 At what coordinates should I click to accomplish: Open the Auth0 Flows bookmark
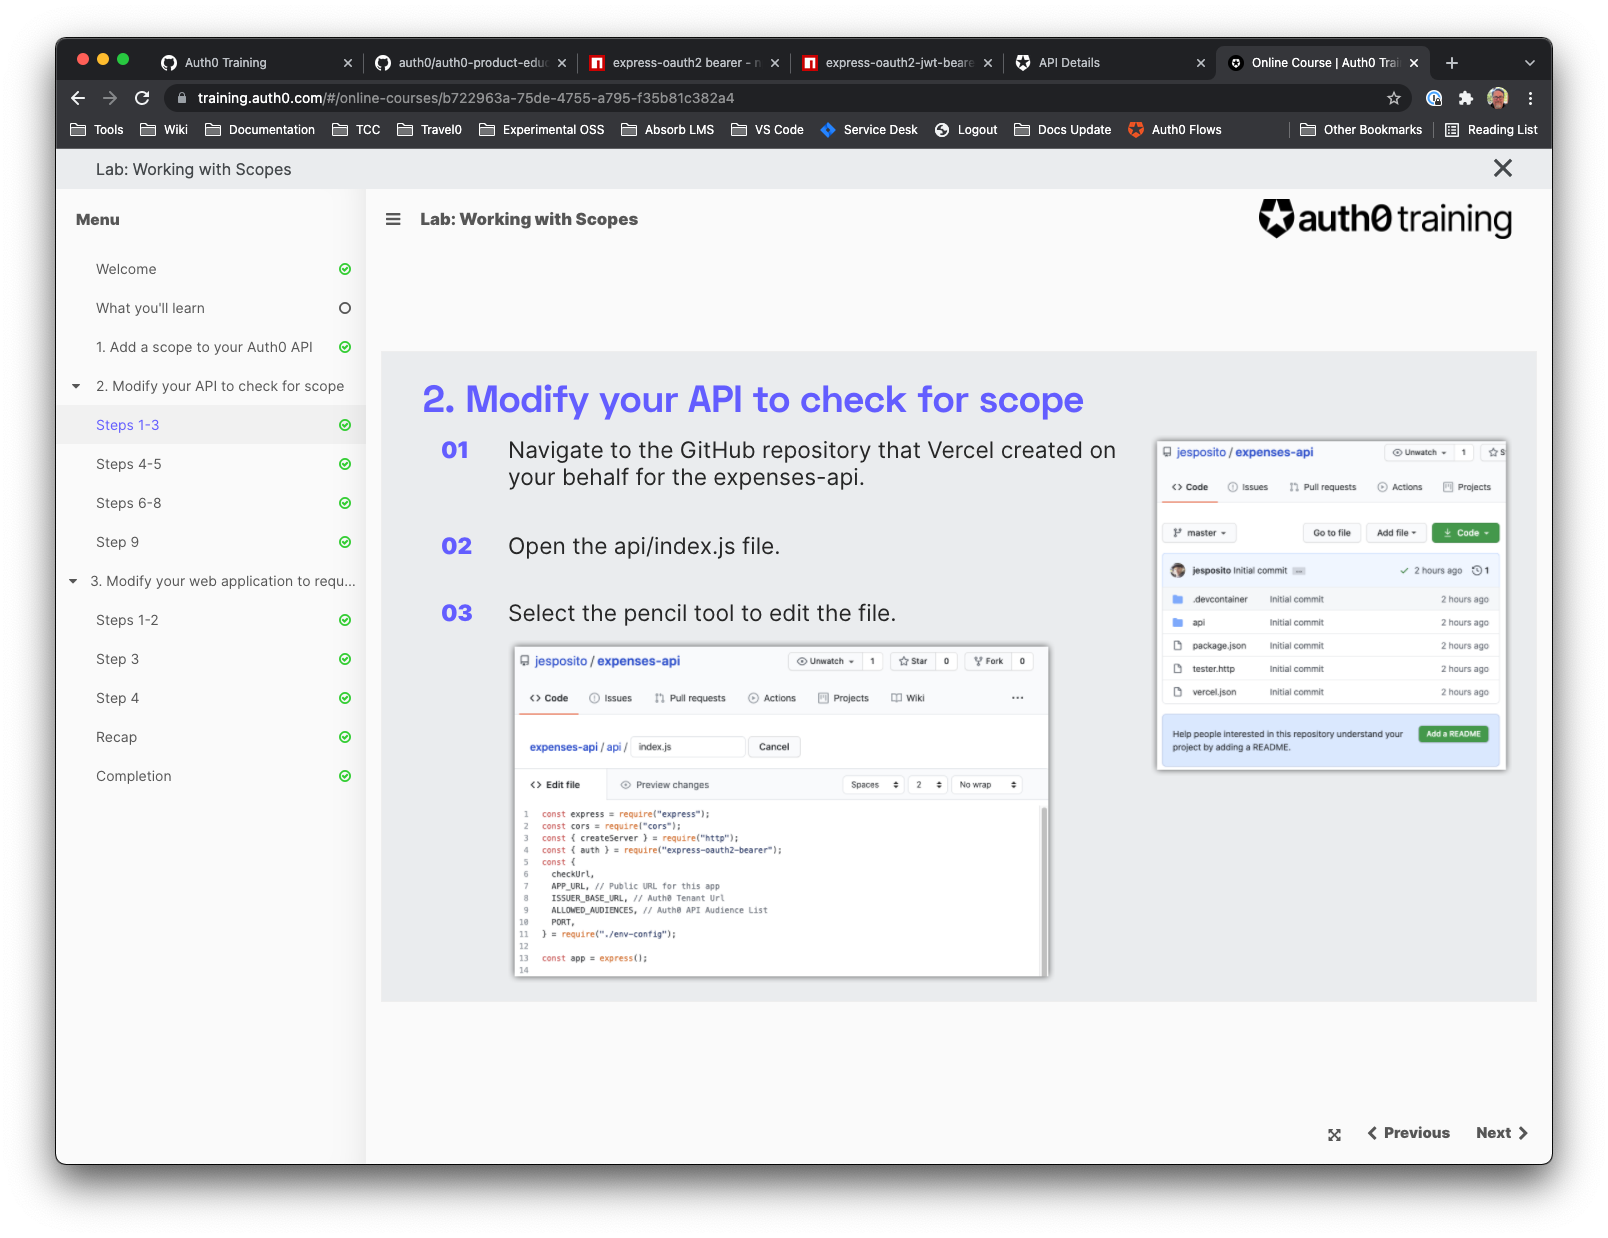pyautogui.click(x=1175, y=130)
